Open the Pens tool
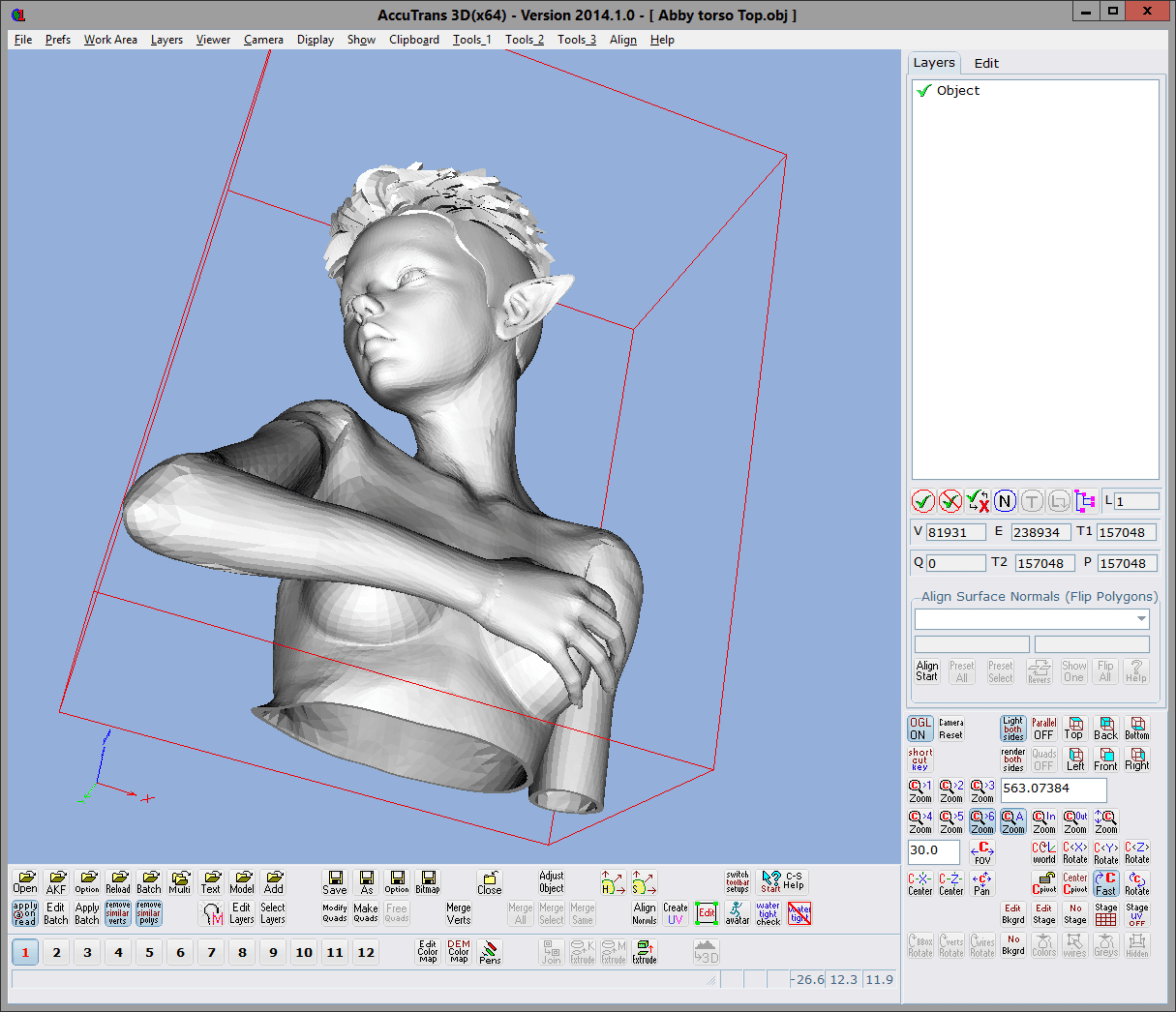The height and width of the screenshot is (1012, 1176). (490, 952)
